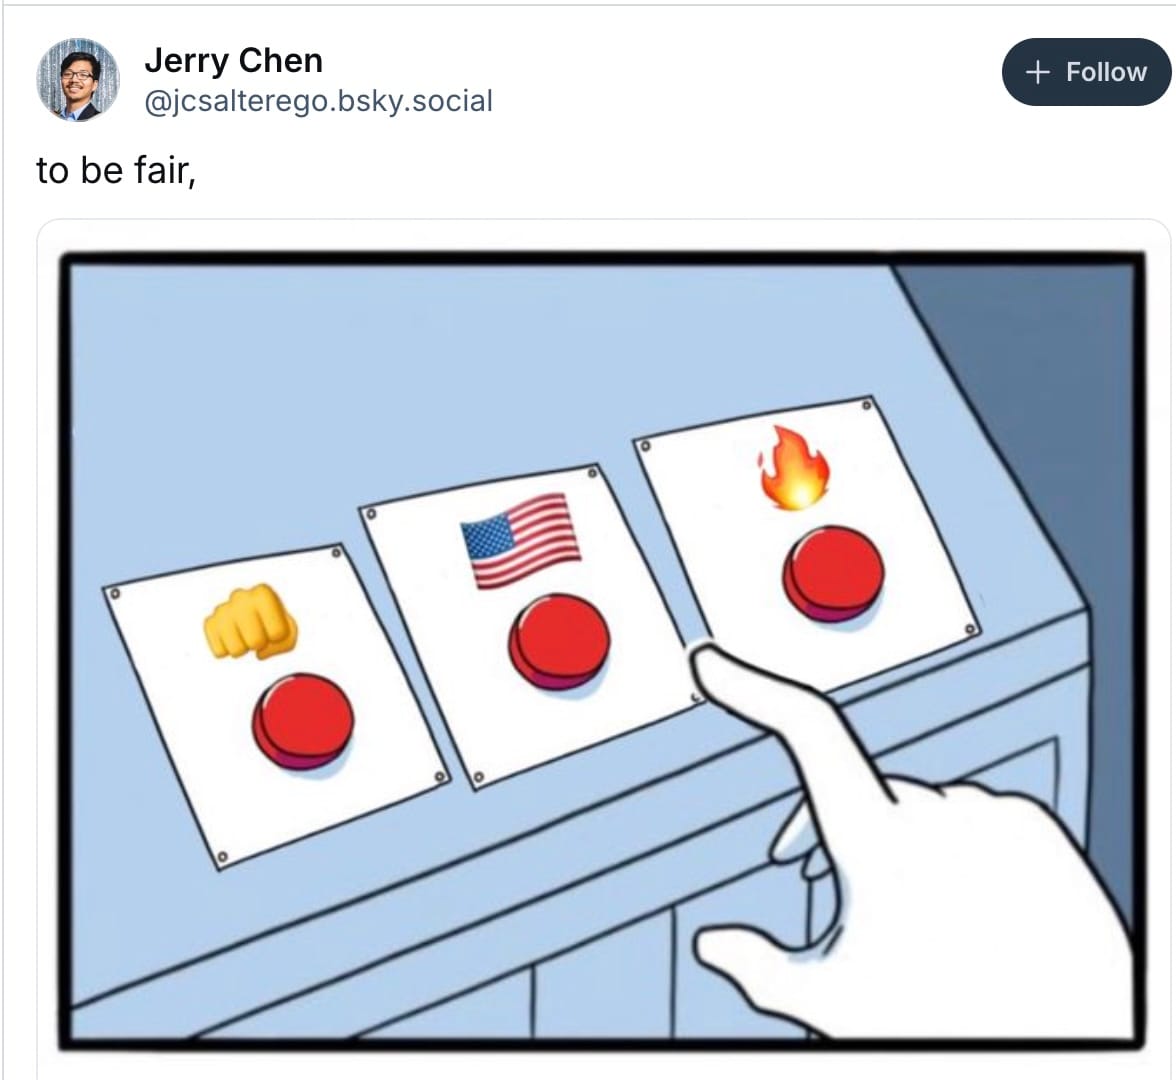The width and height of the screenshot is (1176, 1080).
Task: Click the fist emoji on left panel
Action: [250, 622]
